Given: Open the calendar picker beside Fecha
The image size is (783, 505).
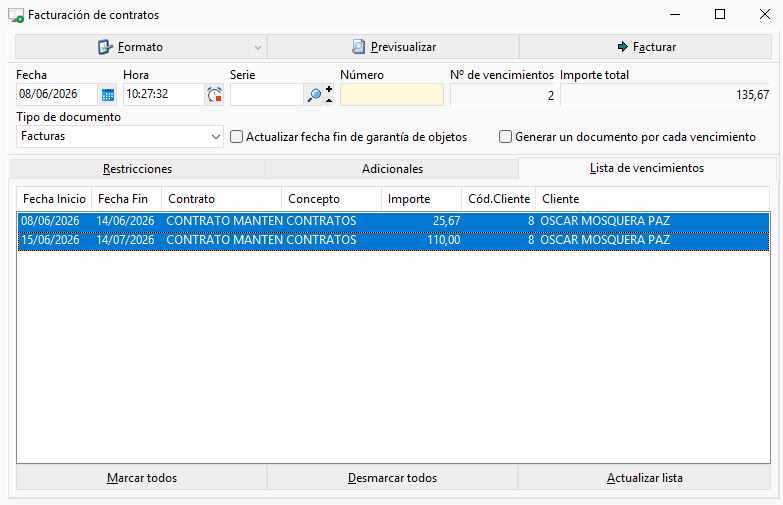Looking at the screenshot, I should (108, 95).
